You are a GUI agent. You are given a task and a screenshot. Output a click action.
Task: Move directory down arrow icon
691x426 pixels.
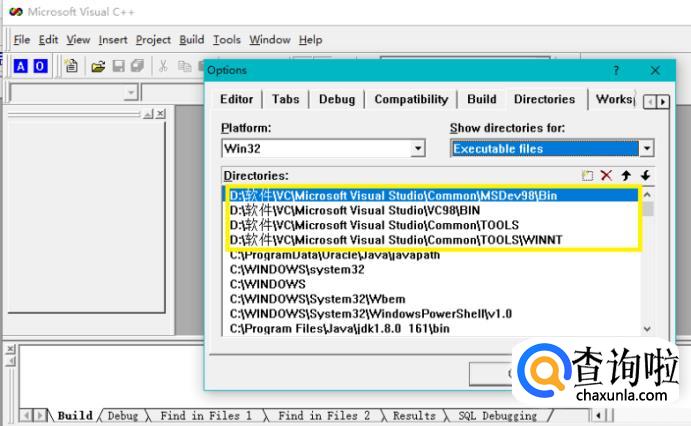coord(646,175)
